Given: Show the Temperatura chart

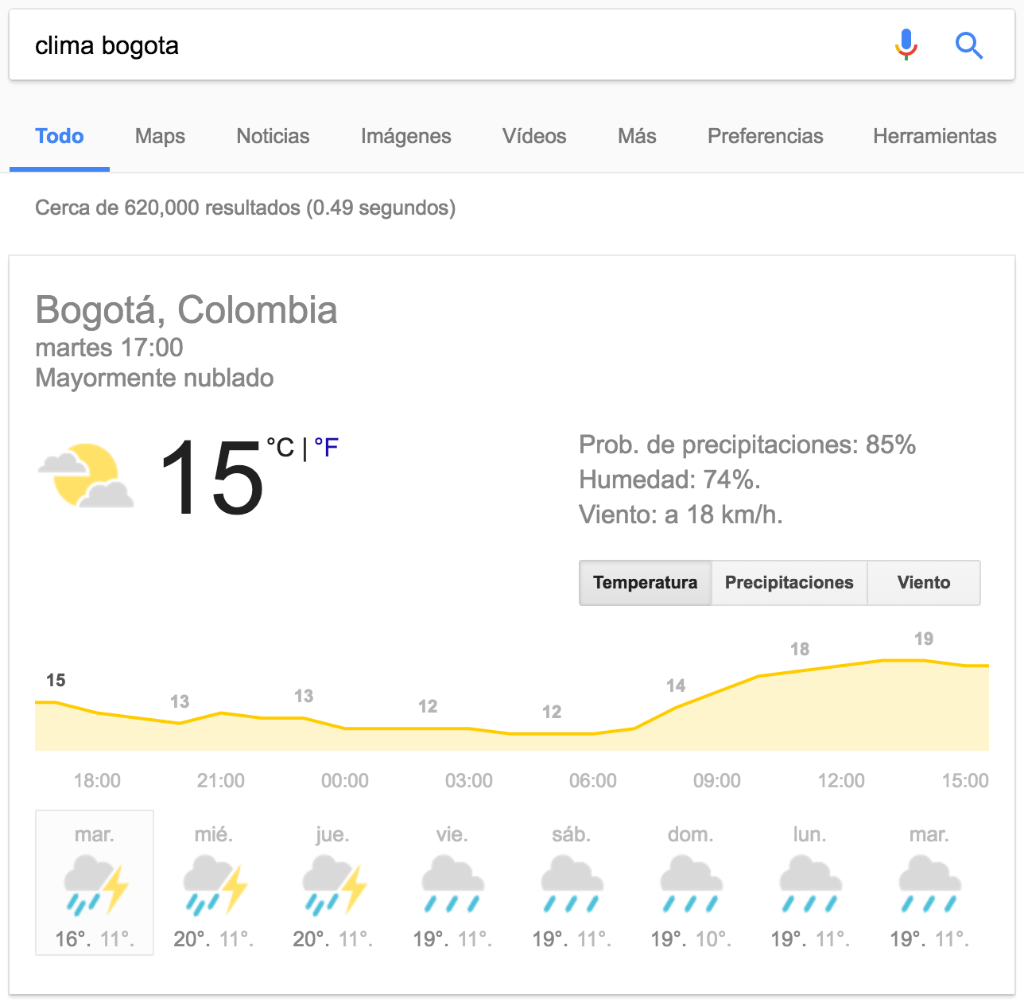Looking at the screenshot, I should (645, 583).
